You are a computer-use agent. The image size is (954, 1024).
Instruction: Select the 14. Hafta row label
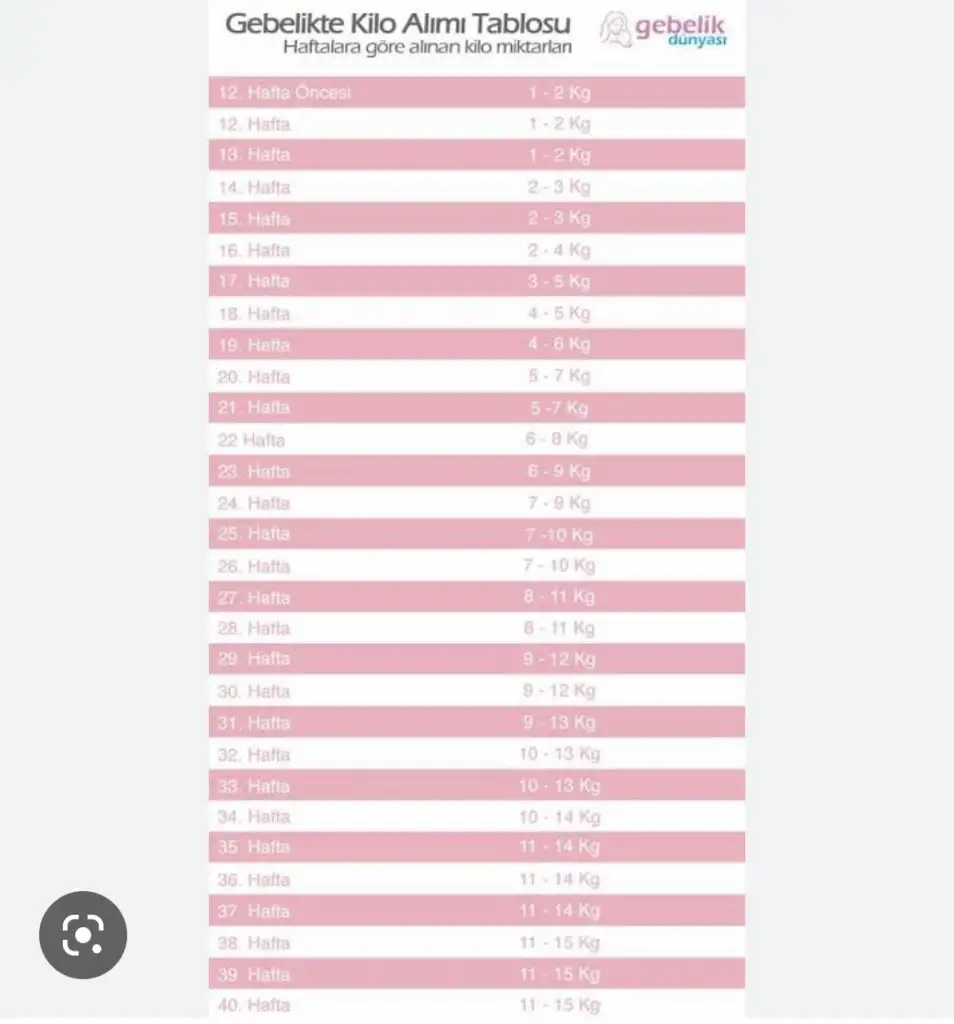(254, 187)
